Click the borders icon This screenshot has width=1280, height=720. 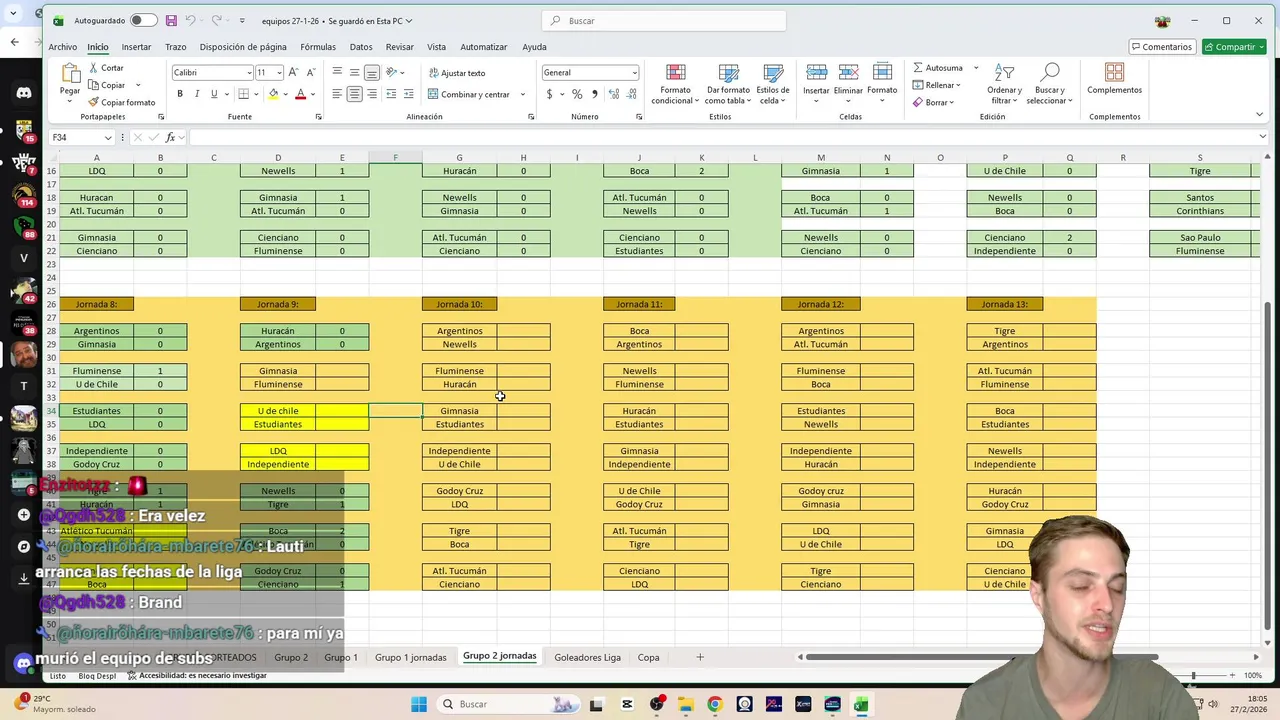click(x=243, y=94)
